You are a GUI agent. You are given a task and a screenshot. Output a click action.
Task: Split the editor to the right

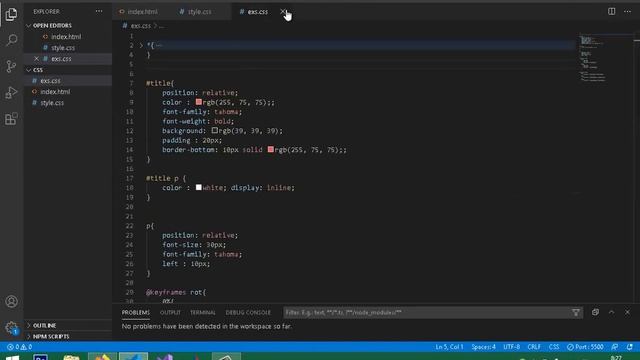tap(611, 11)
